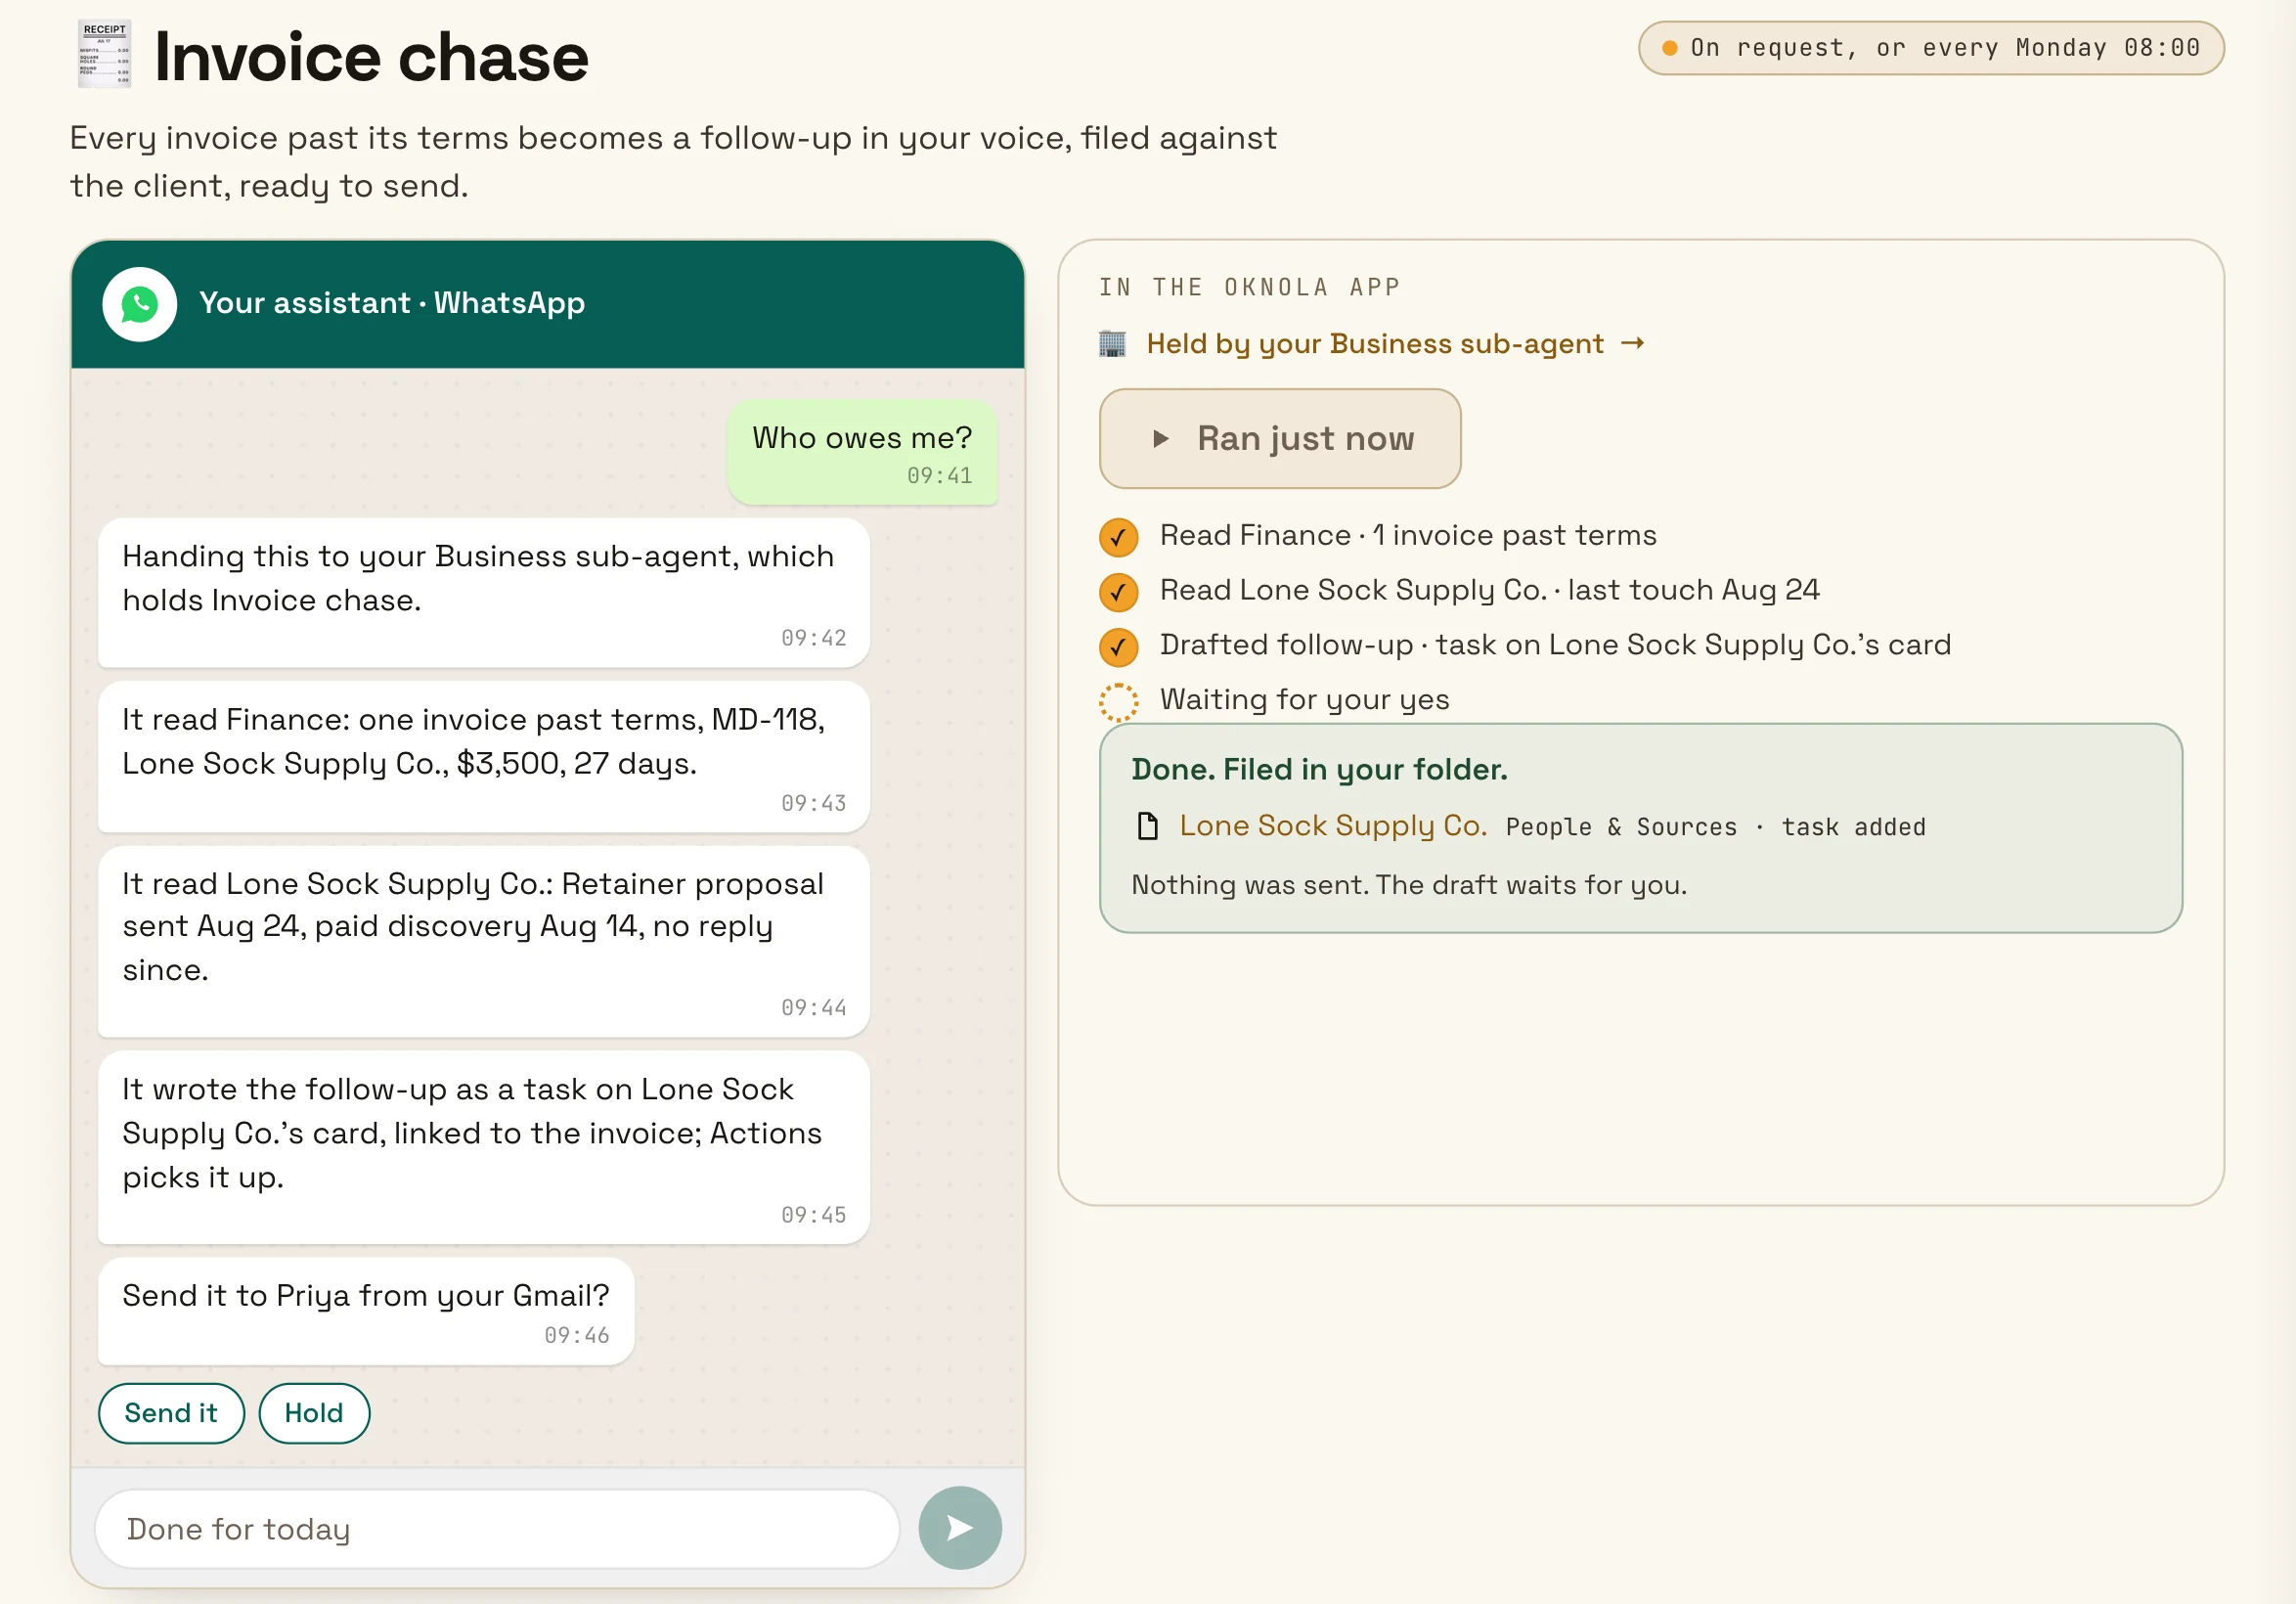This screenshot has height=1604, width=2296.
Task: Select the Handing this to your Business sub-agent message
Action: [x=484, y=592]
